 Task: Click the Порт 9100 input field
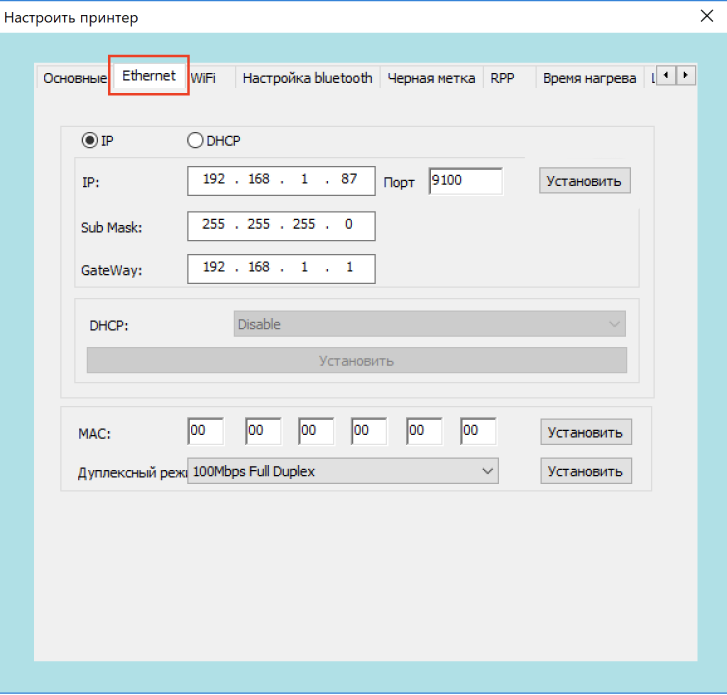(x=465, y=181)
